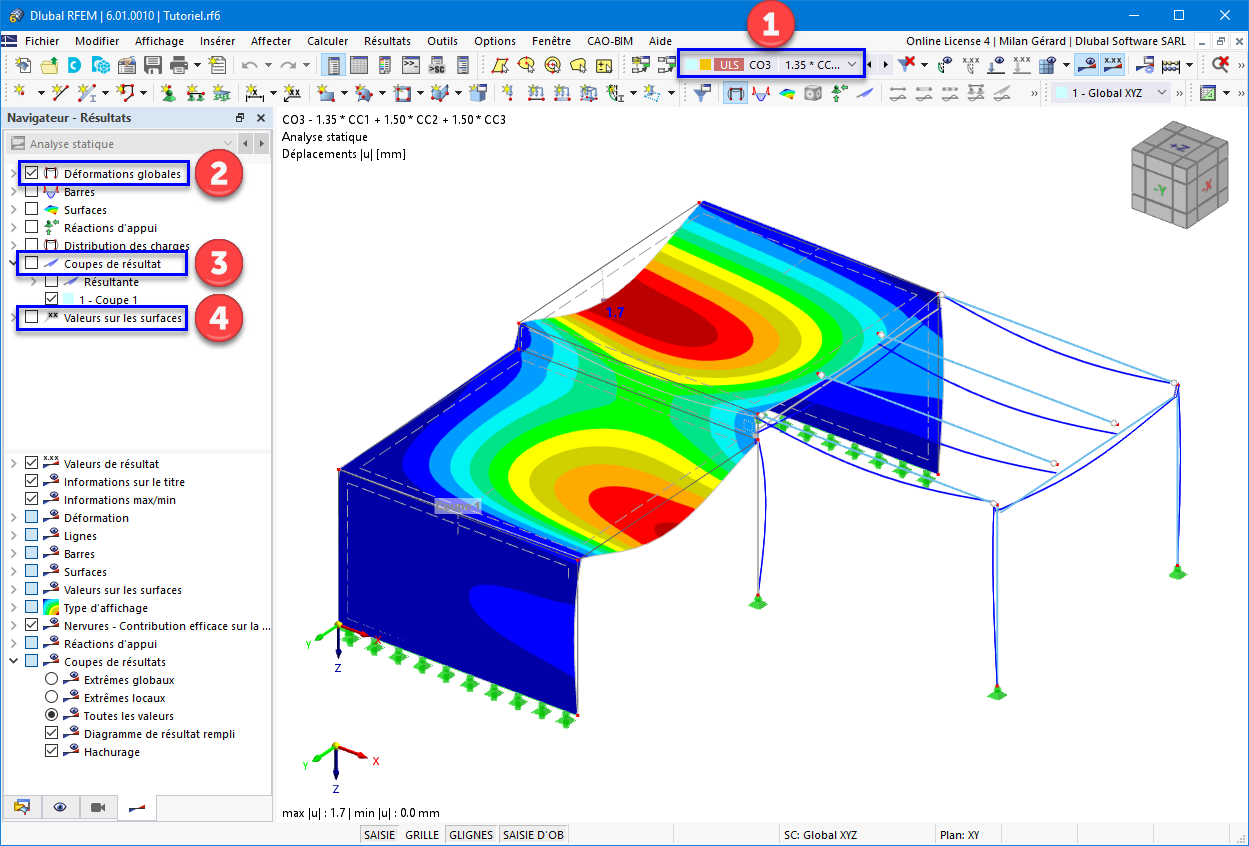
Task: Select the rhomboid window selection tool
Action: click(x=500, y=65)
